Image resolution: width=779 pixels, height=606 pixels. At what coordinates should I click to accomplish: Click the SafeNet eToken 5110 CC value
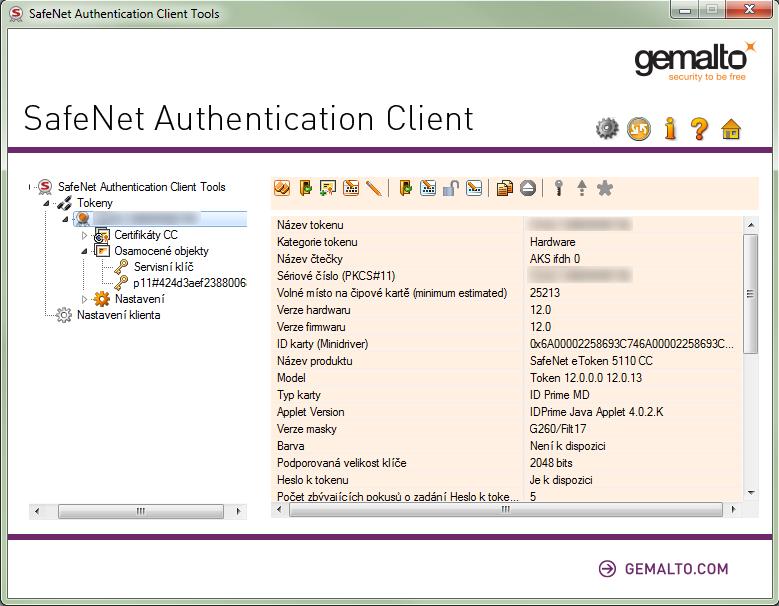pos(591,361)
